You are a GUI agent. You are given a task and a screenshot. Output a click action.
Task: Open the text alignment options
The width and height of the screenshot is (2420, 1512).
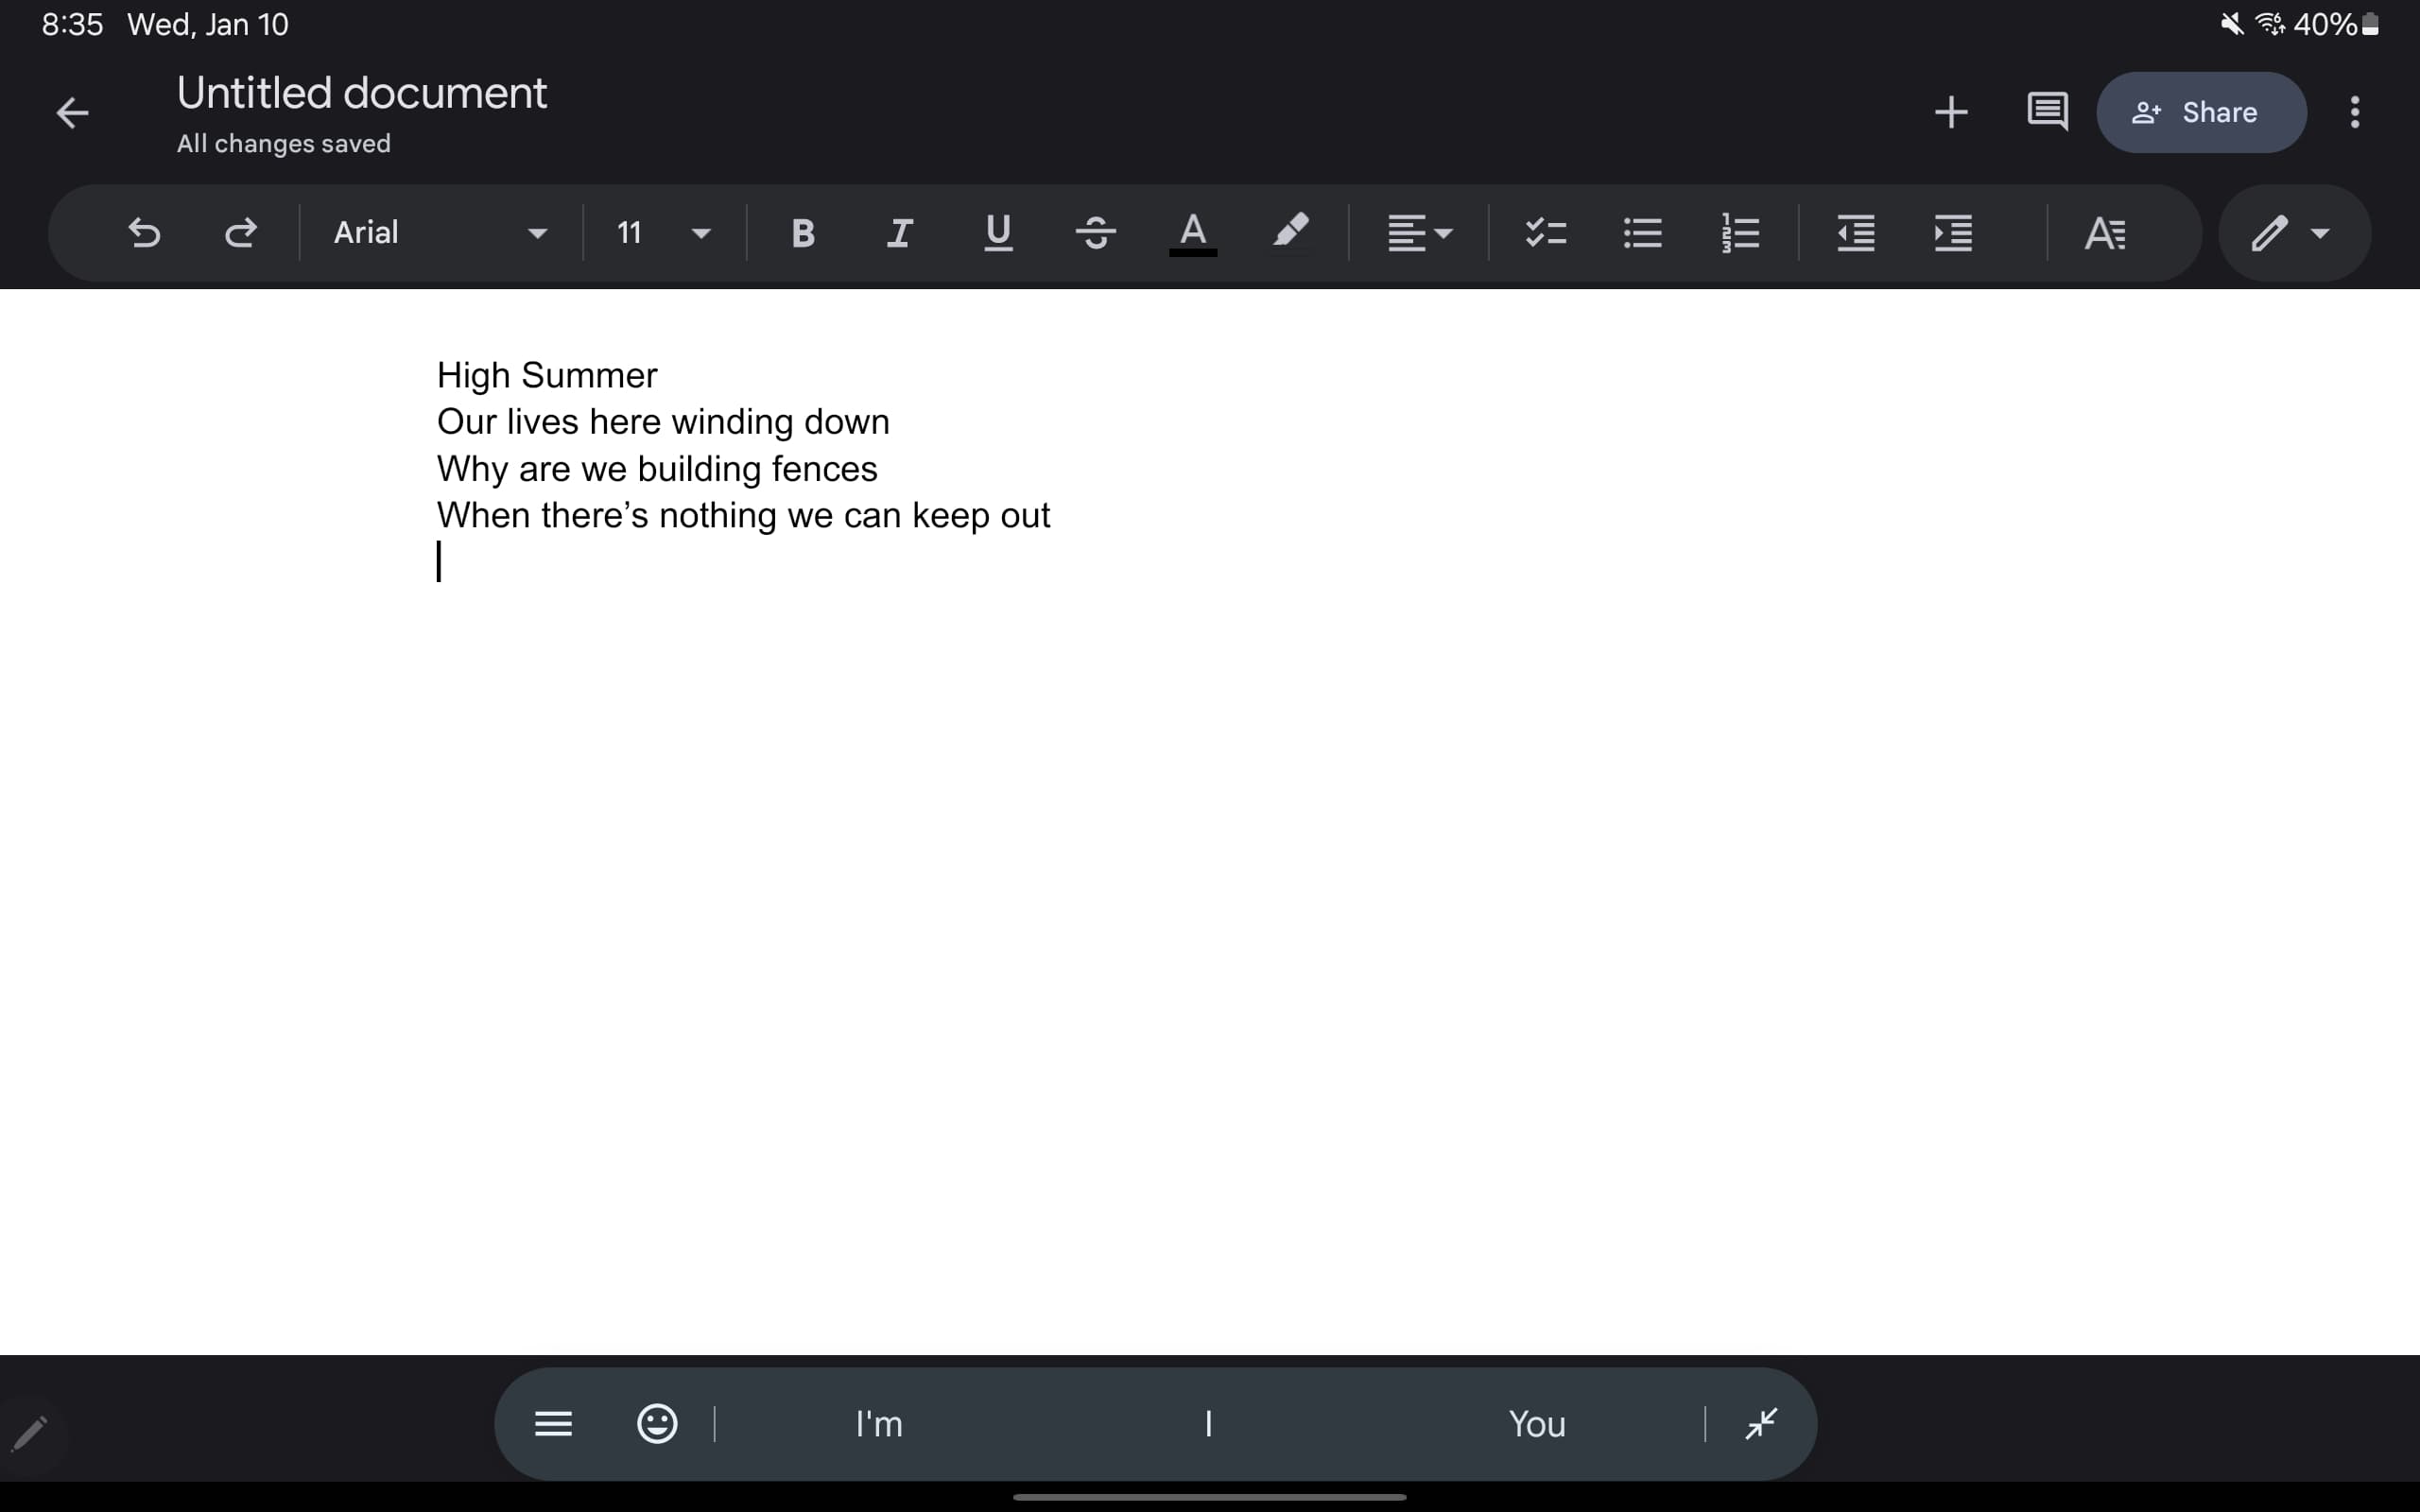point(1419,232)
